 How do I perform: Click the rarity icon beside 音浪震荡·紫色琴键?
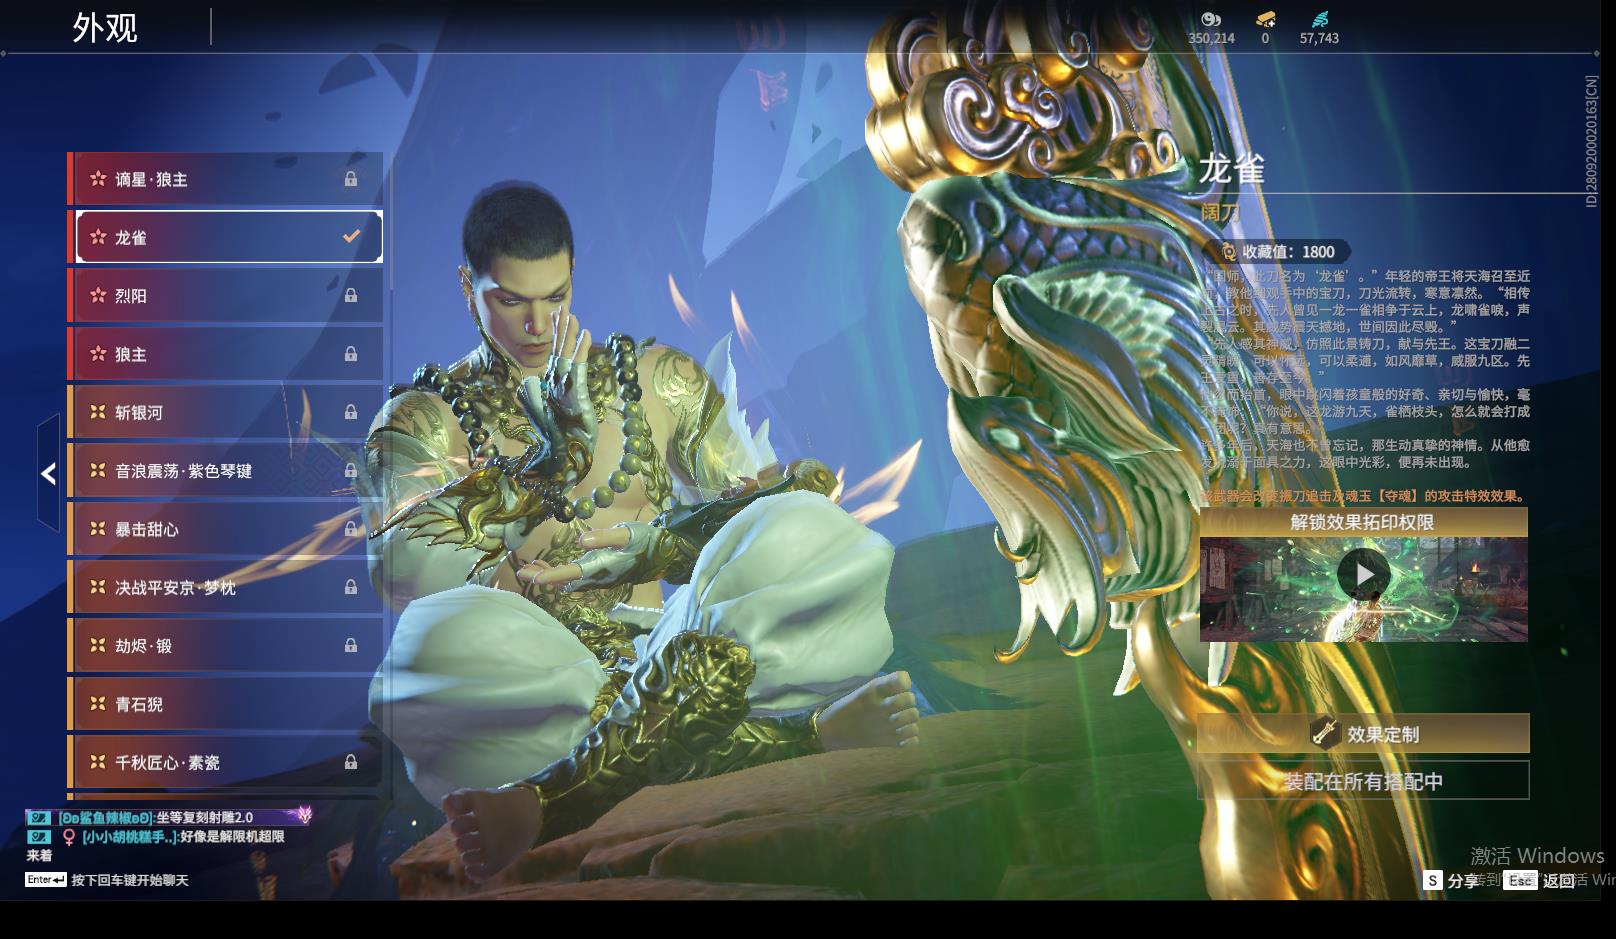pos(98,470)
